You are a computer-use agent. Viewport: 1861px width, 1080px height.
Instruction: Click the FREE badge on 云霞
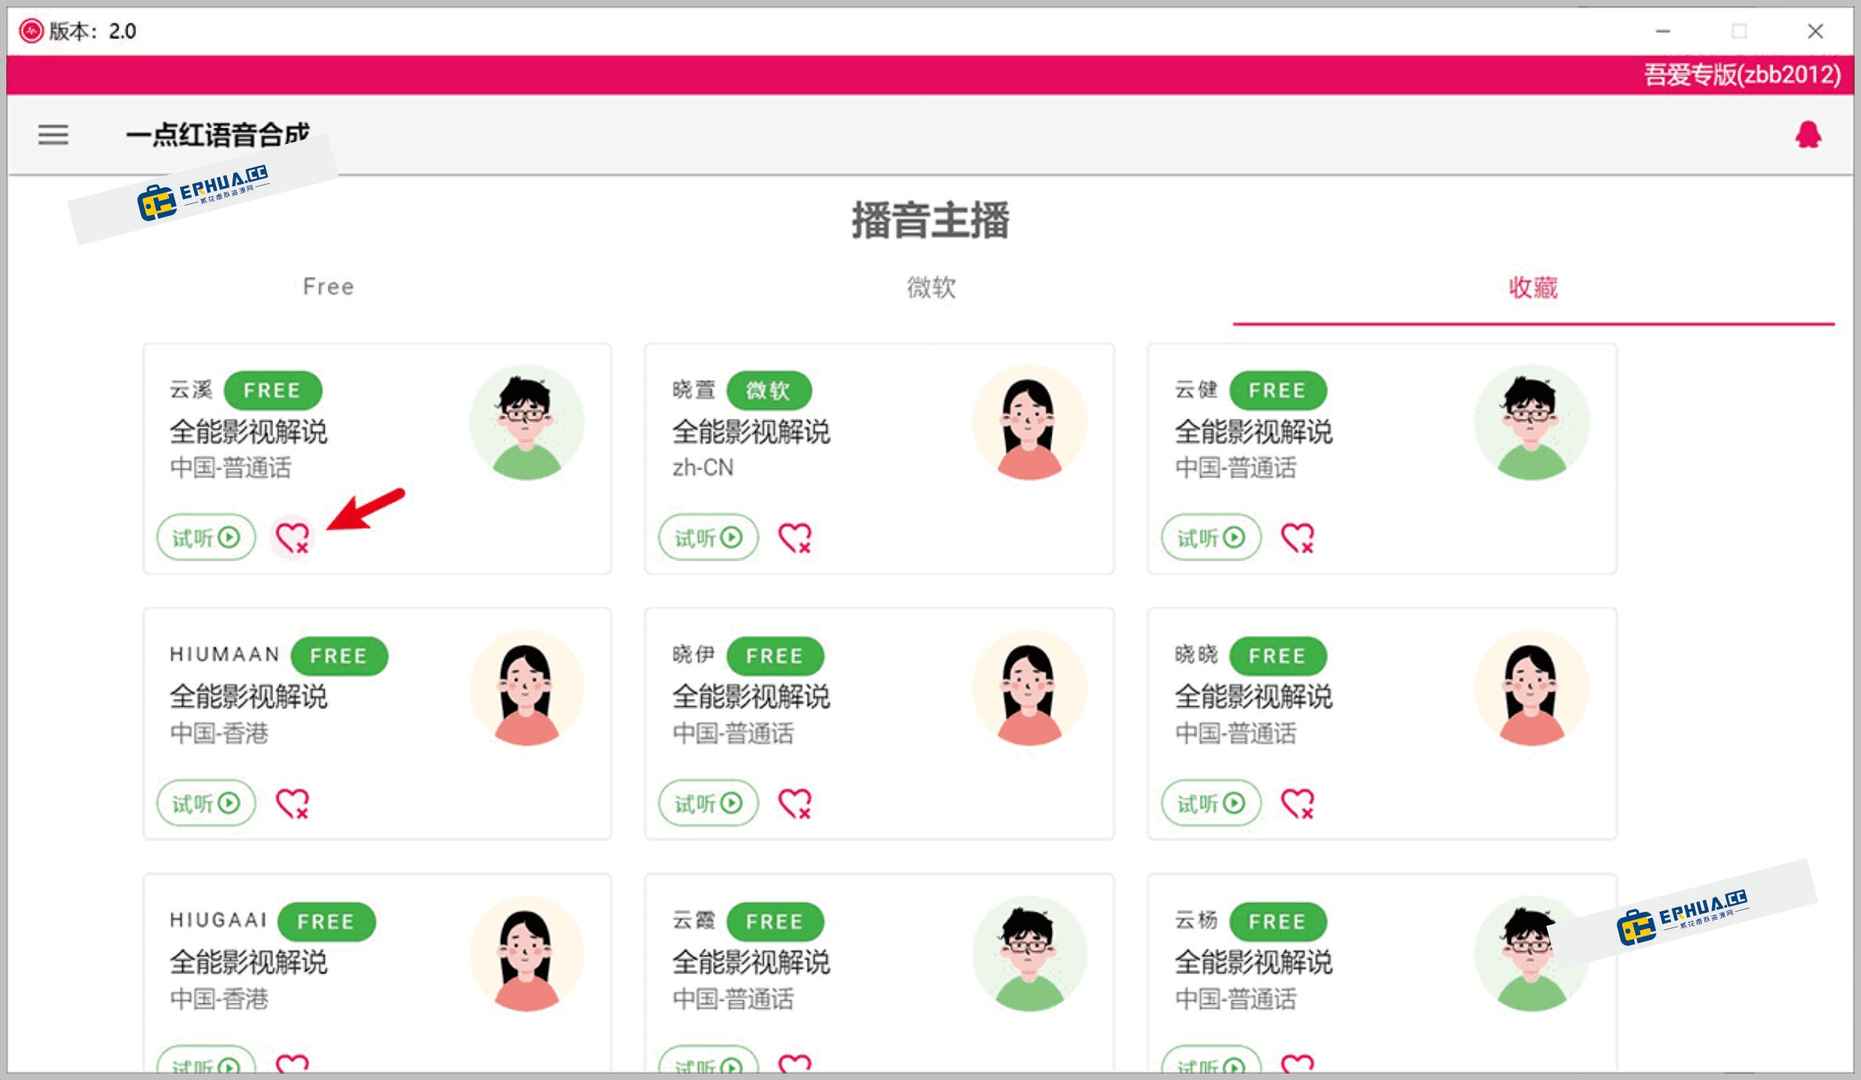click(x=775, y=921)
